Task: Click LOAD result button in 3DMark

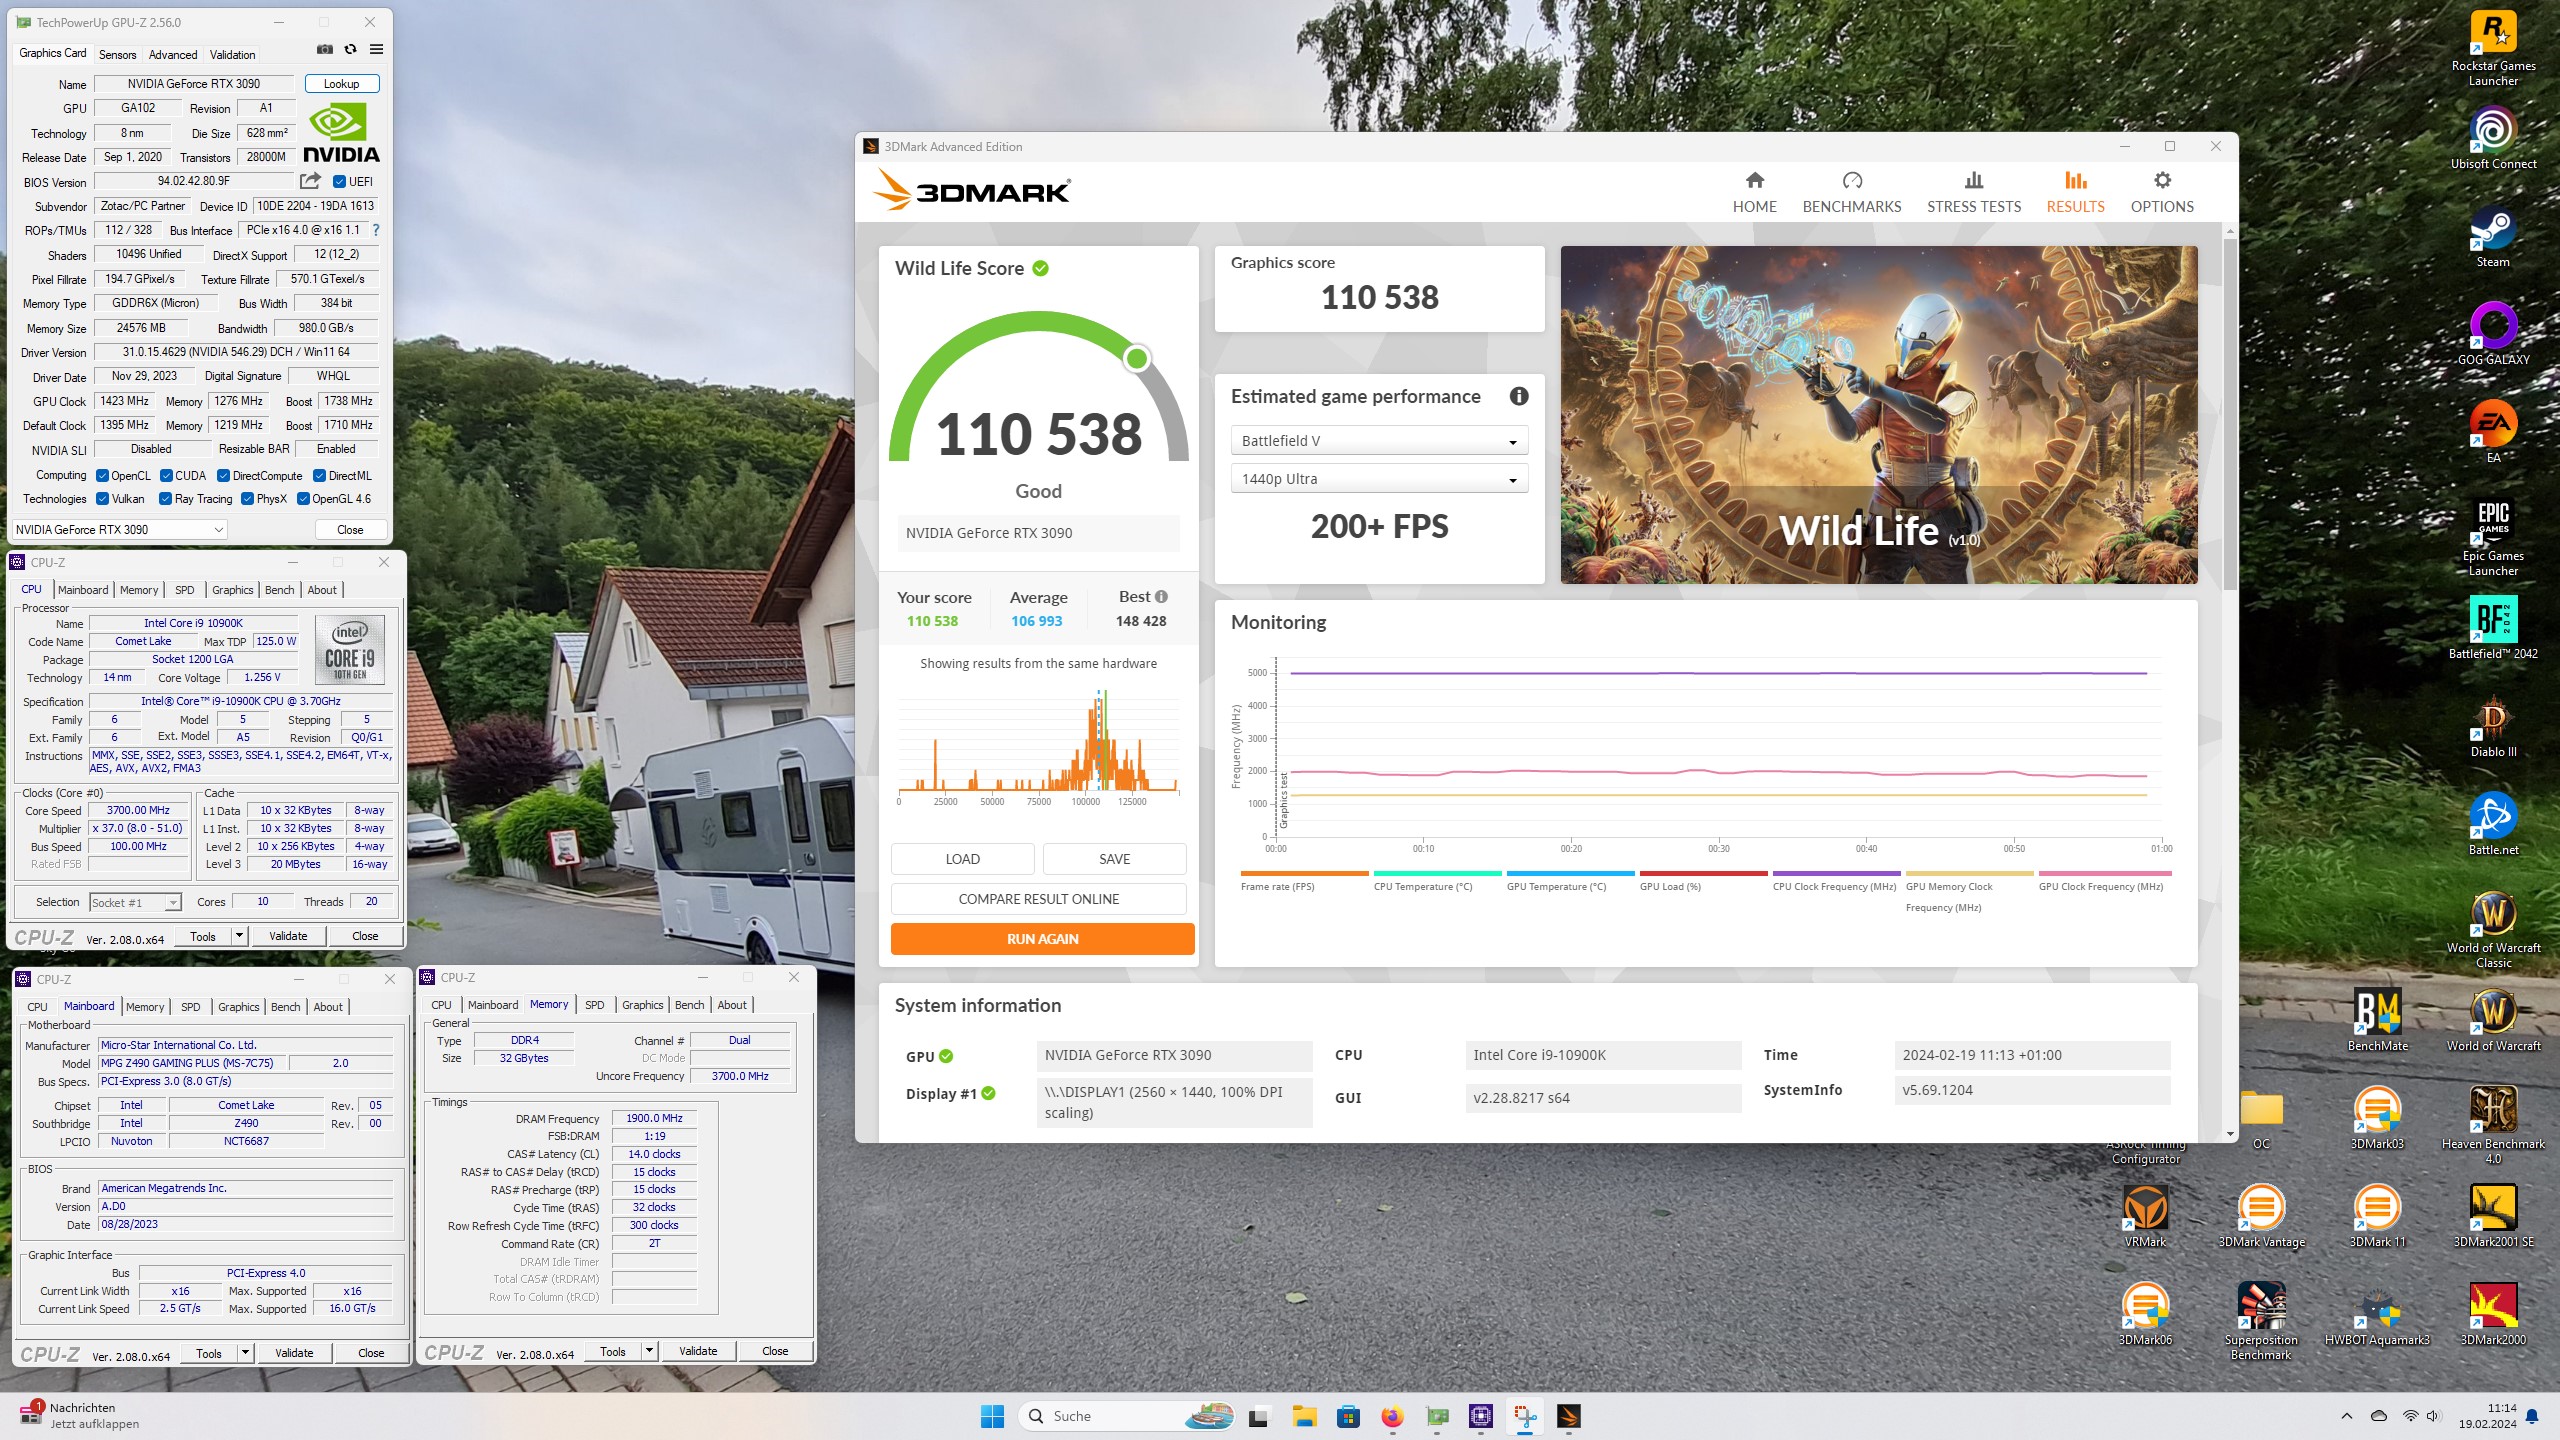Action: (962, 859)
